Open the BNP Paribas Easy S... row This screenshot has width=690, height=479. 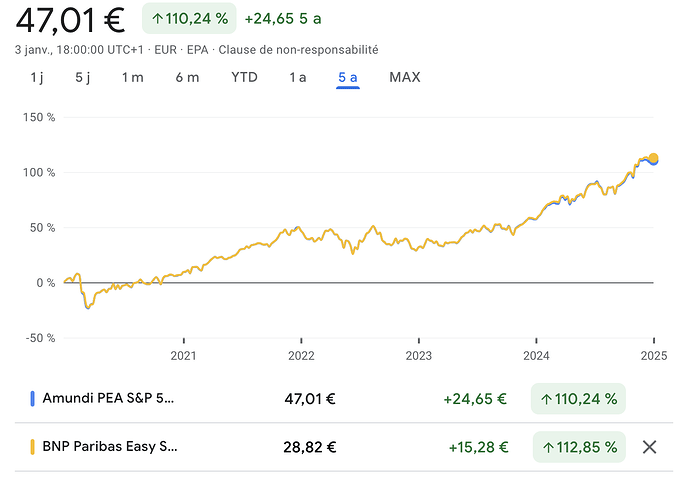pyautogui.click(x=344, y=447)
